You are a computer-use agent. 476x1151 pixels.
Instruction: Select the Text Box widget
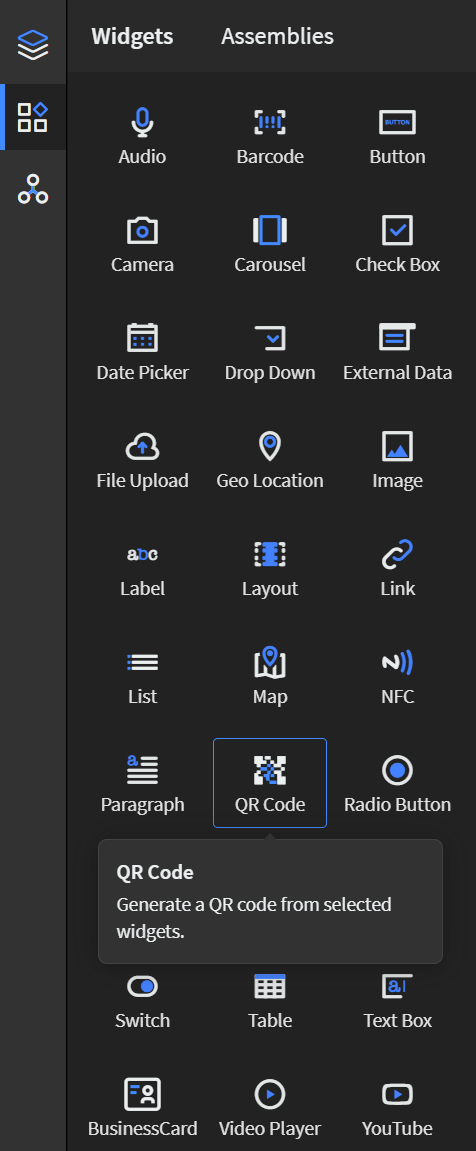[397, 1000]
